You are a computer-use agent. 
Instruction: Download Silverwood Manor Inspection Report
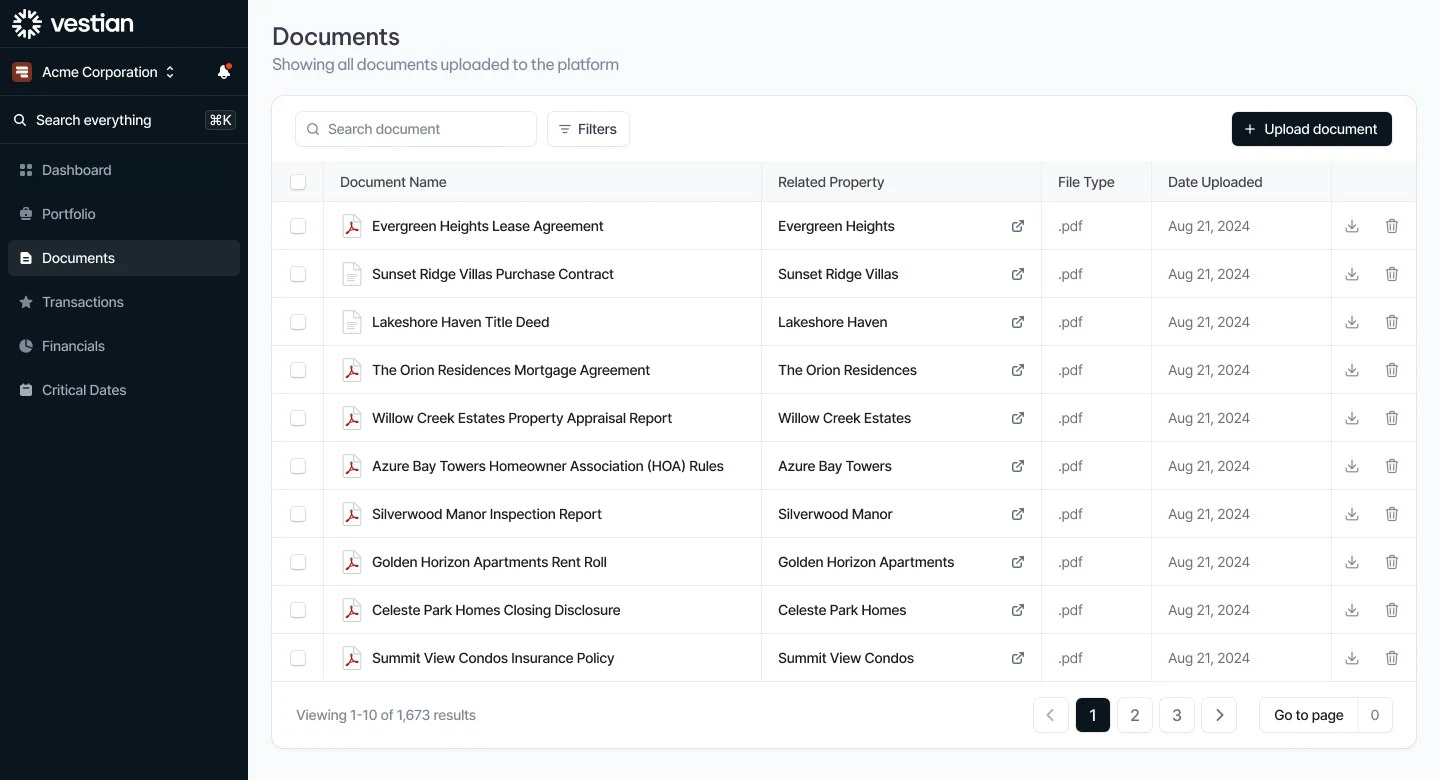pyautogui.click(x=1352, y=514)
